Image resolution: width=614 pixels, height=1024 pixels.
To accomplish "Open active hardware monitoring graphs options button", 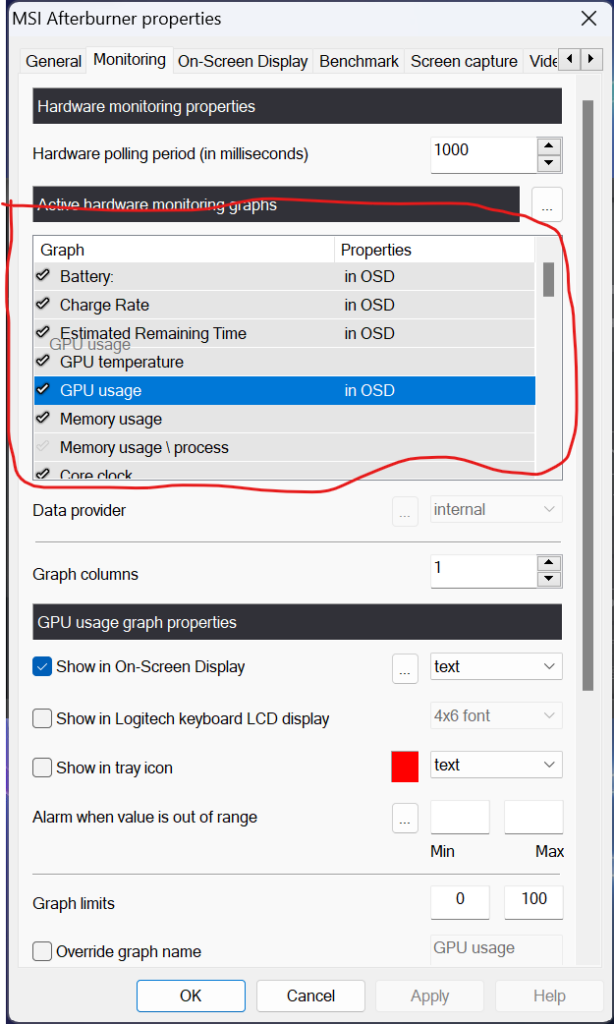I will pos(547,205).
